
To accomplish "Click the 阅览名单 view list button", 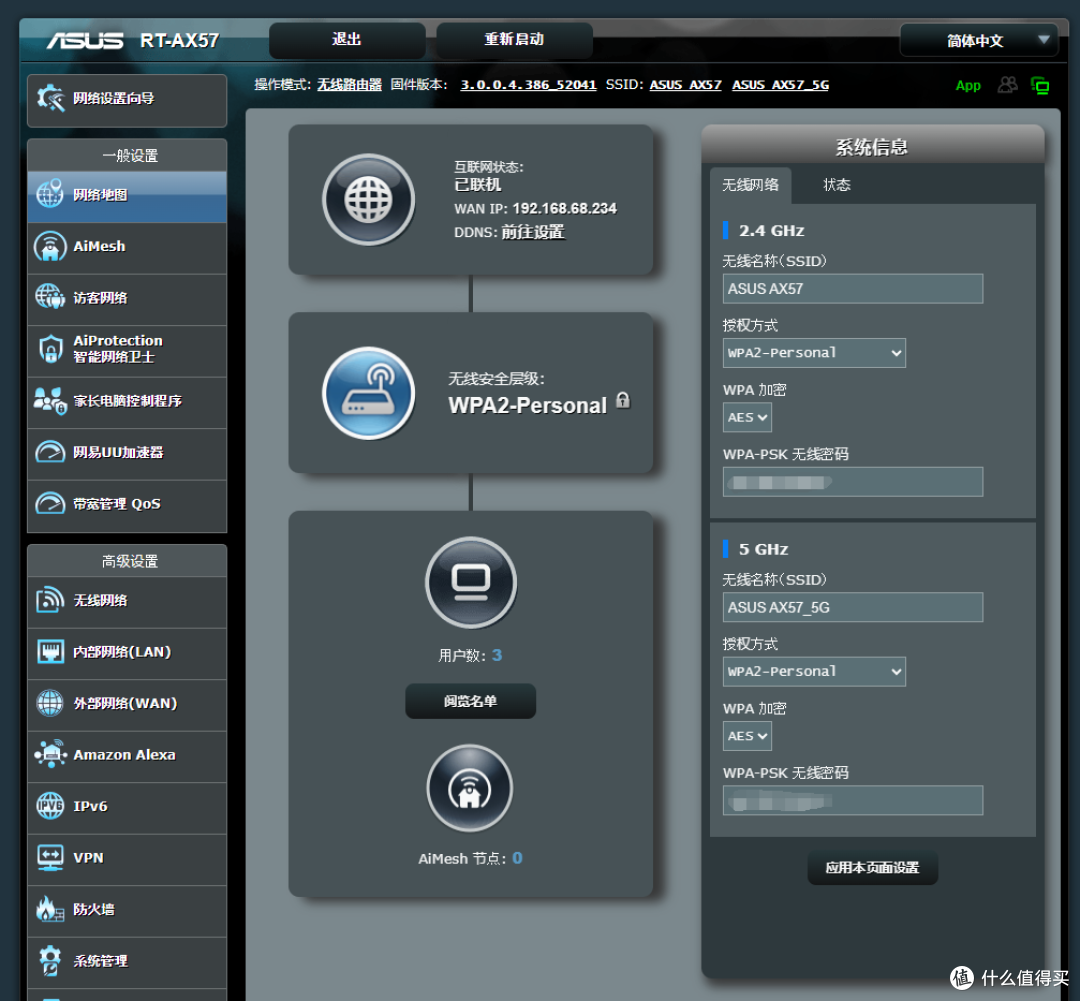I will pos(470,701).
